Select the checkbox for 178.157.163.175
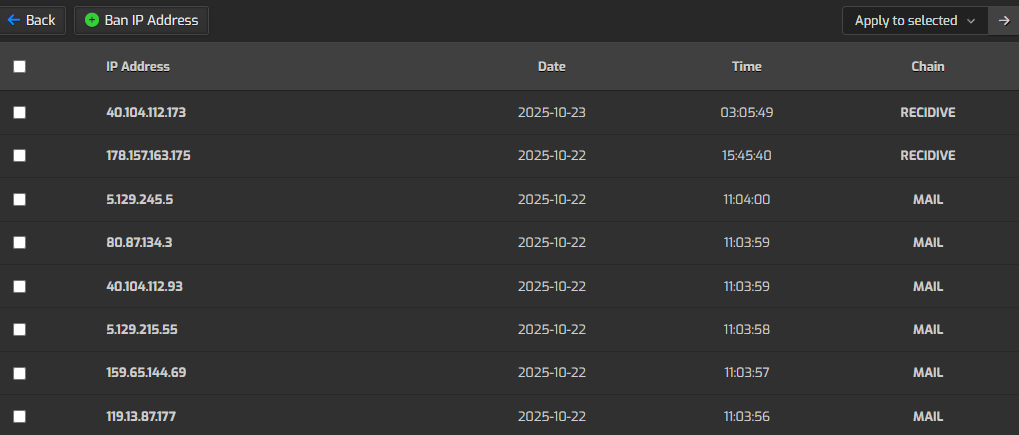Screen dimensions: 1019x435 [x=19, y=156]
